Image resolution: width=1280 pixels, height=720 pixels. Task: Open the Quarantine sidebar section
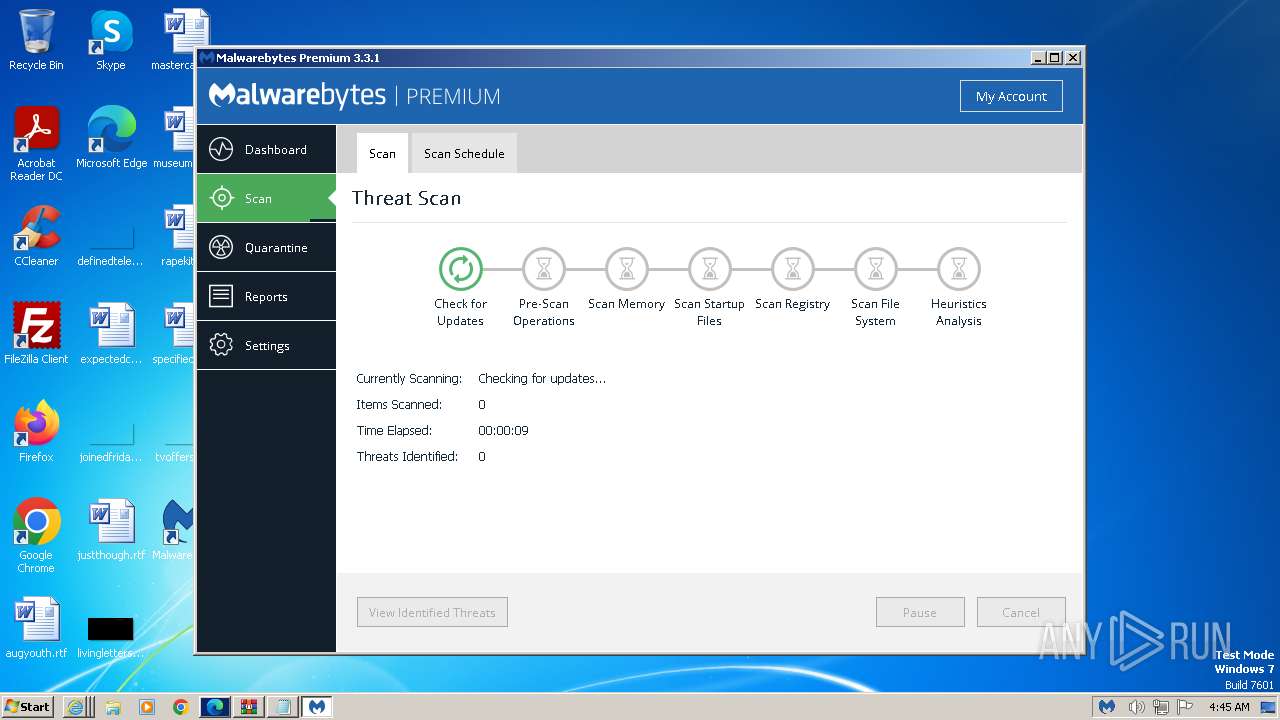tap(266, 247)
